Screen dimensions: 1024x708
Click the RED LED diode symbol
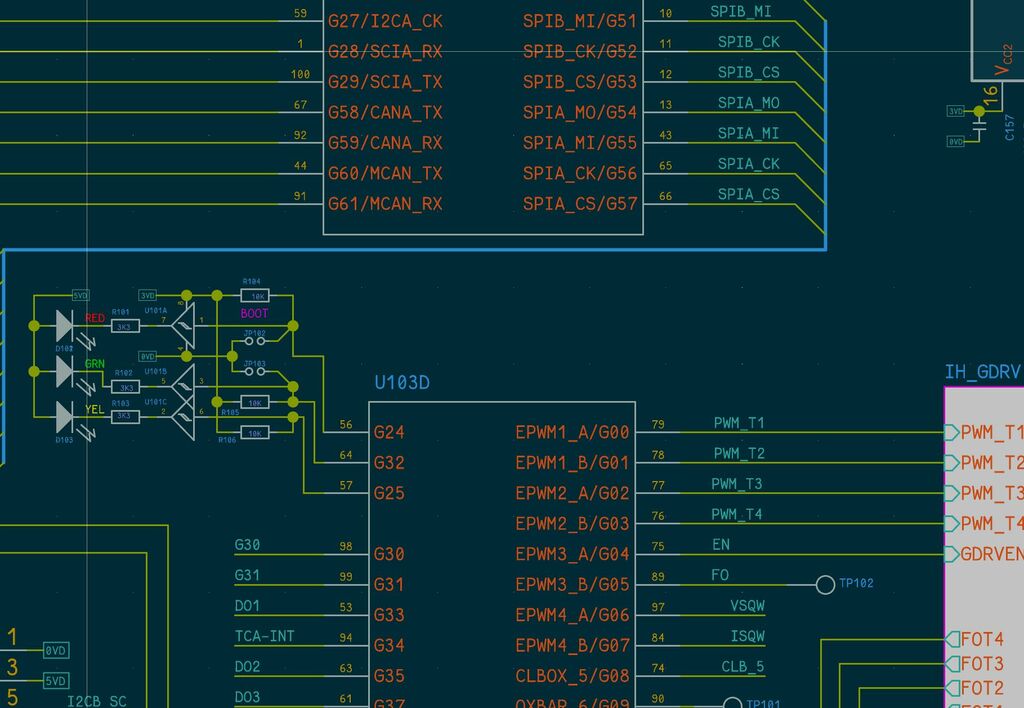point(65,325)
